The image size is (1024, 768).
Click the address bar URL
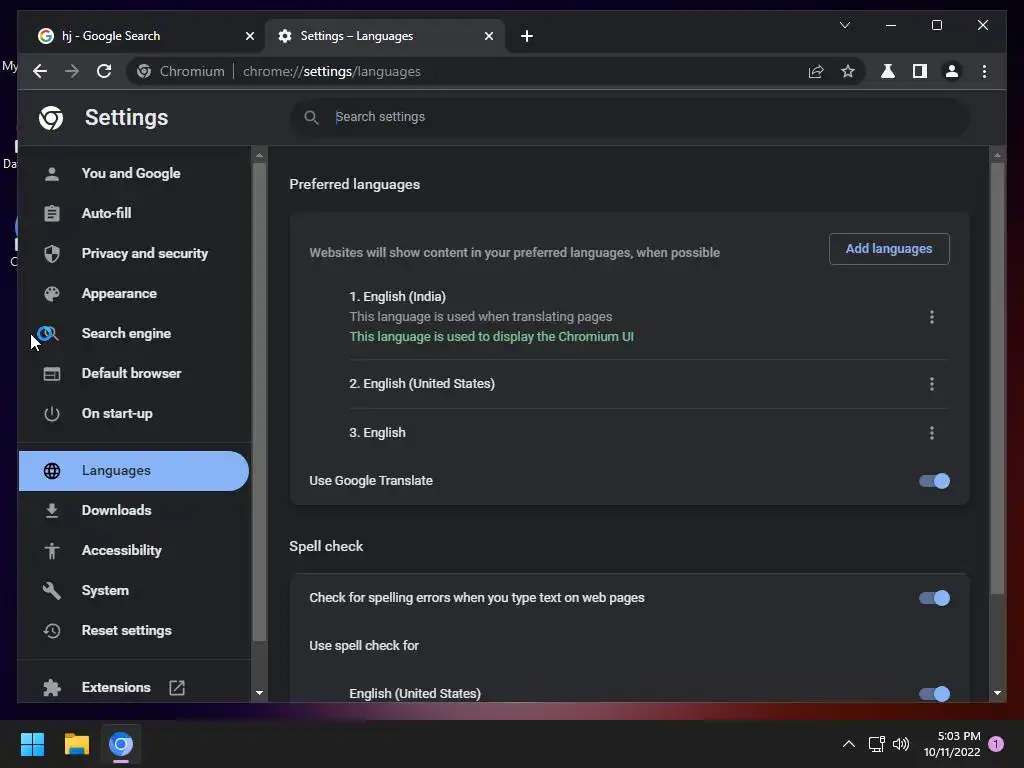tap(332, 71)
